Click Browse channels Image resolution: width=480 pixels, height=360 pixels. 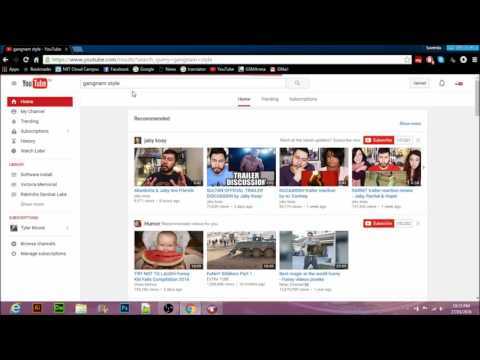click(38, 244)
